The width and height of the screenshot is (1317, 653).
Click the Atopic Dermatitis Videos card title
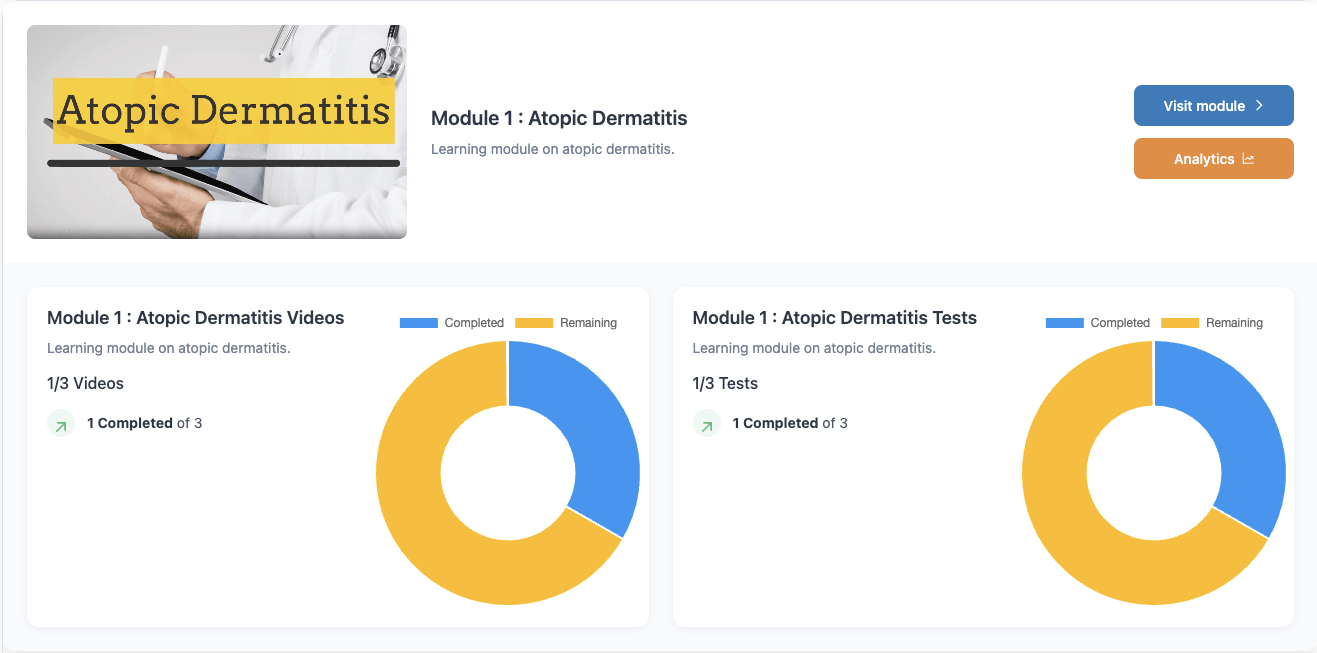pos(195,318)
